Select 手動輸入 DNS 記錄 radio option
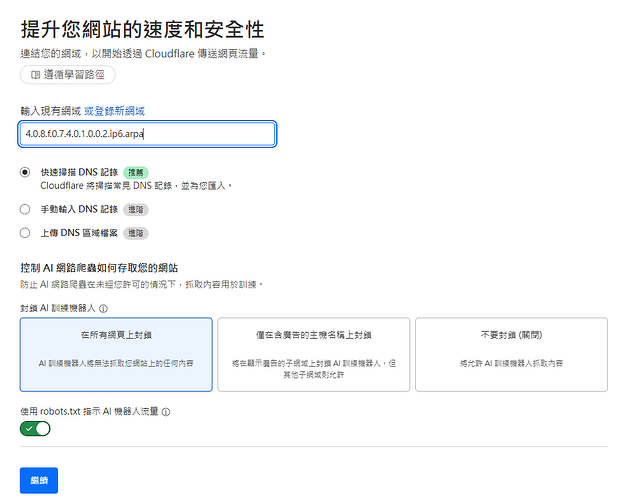 click(25, 209)
